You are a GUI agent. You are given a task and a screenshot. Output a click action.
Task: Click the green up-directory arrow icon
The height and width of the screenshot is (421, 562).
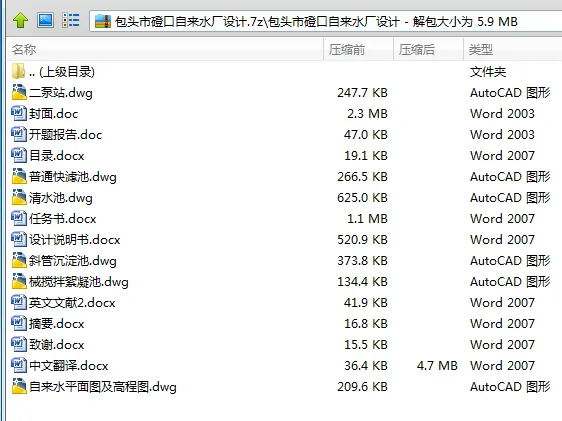(x=20, y=20)
